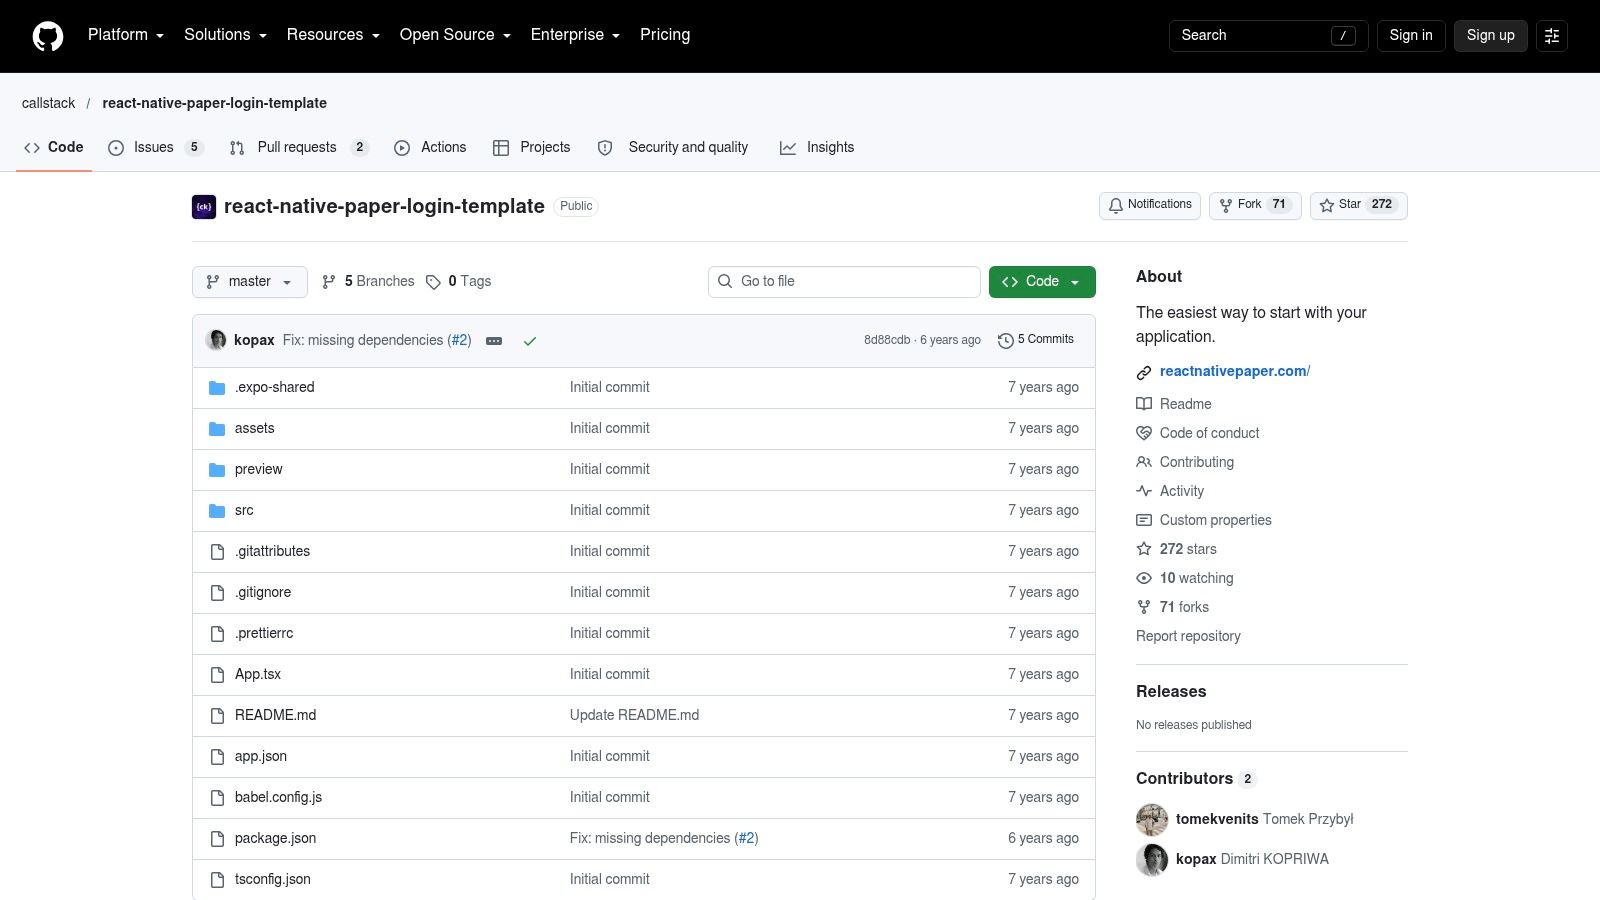Viewport: 1600px width, 900px height.
Task: Switch to the Issues tab
Action: point(156,147)
